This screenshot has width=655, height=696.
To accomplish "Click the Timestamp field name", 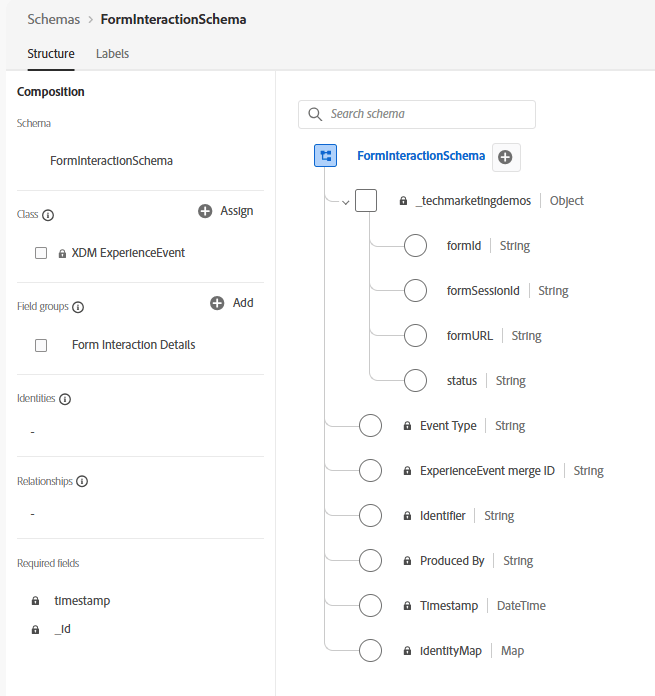I will 449,605.
